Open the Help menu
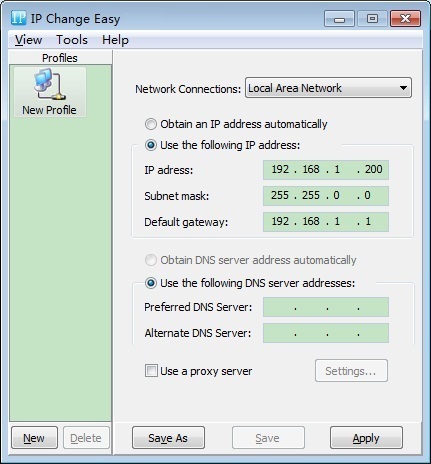Screen dimensions: 431x464 115,40
